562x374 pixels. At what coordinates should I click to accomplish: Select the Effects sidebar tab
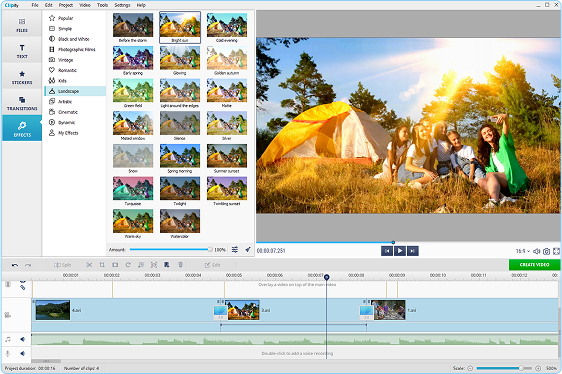[22, 128]
